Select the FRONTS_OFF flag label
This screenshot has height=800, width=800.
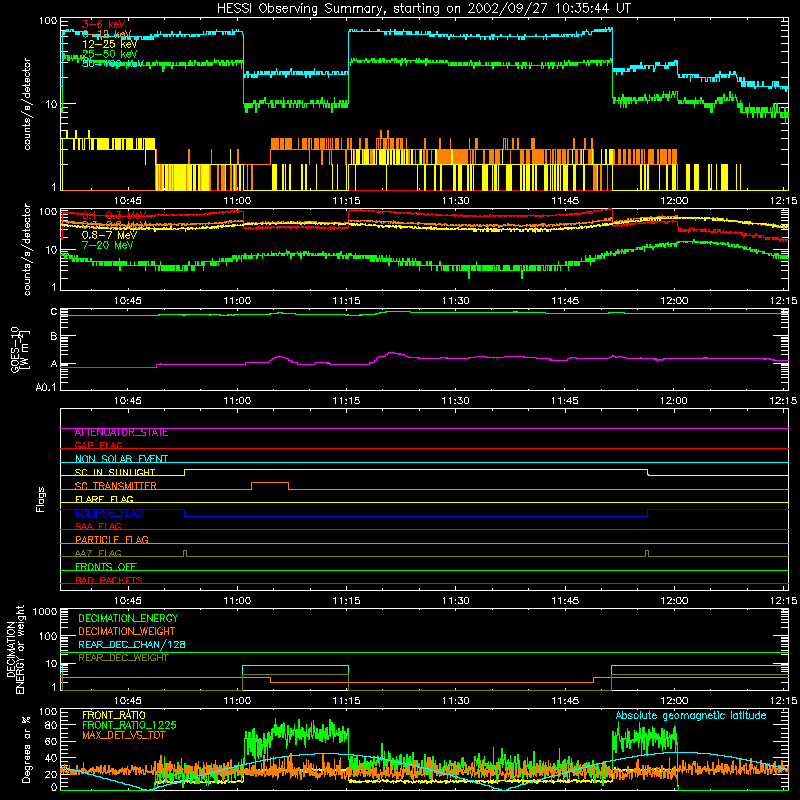click(x=106, y=567)
